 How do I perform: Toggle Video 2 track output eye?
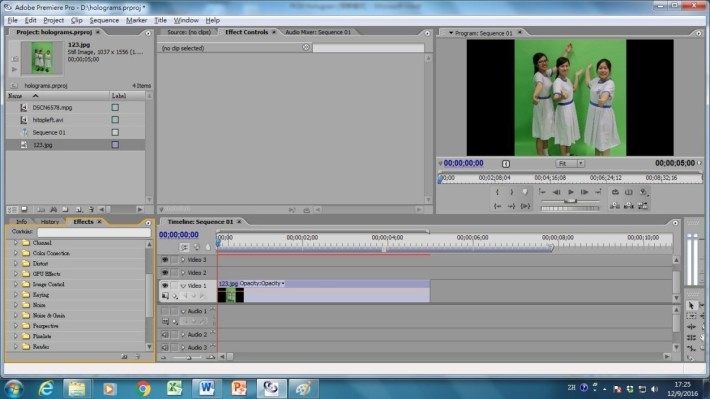[165, 273]
